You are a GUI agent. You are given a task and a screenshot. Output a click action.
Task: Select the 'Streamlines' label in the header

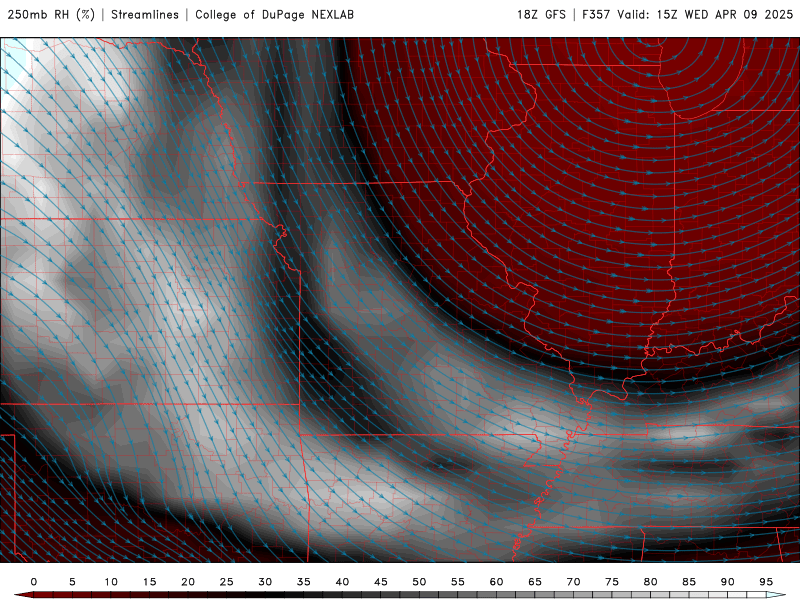(x=145, y=15)
